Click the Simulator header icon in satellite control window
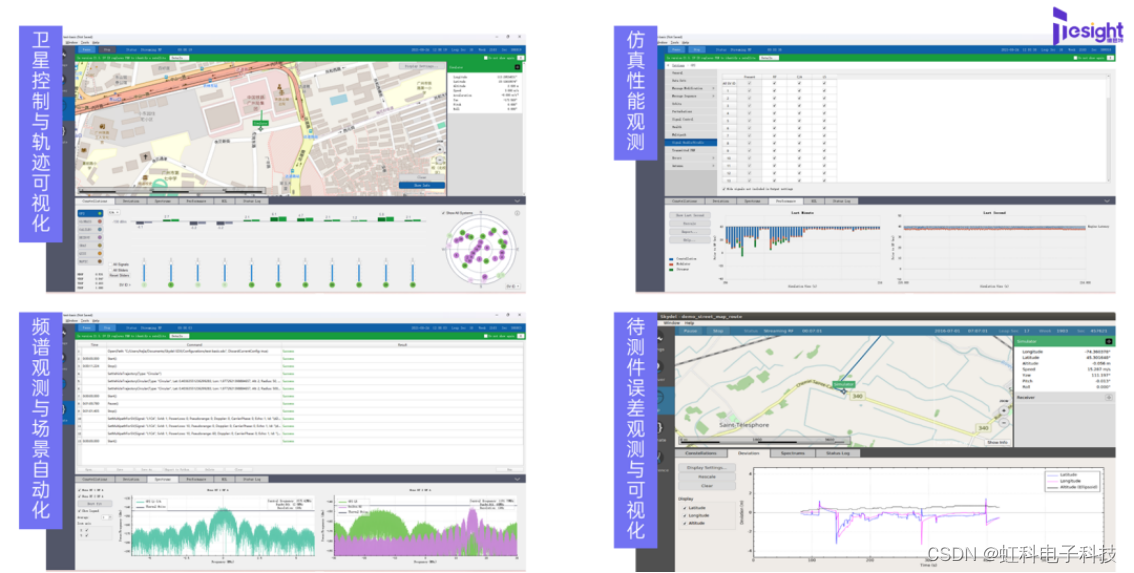Image resolution: width=1134 pixels, height=573 pixels. [x=517, y=67]
